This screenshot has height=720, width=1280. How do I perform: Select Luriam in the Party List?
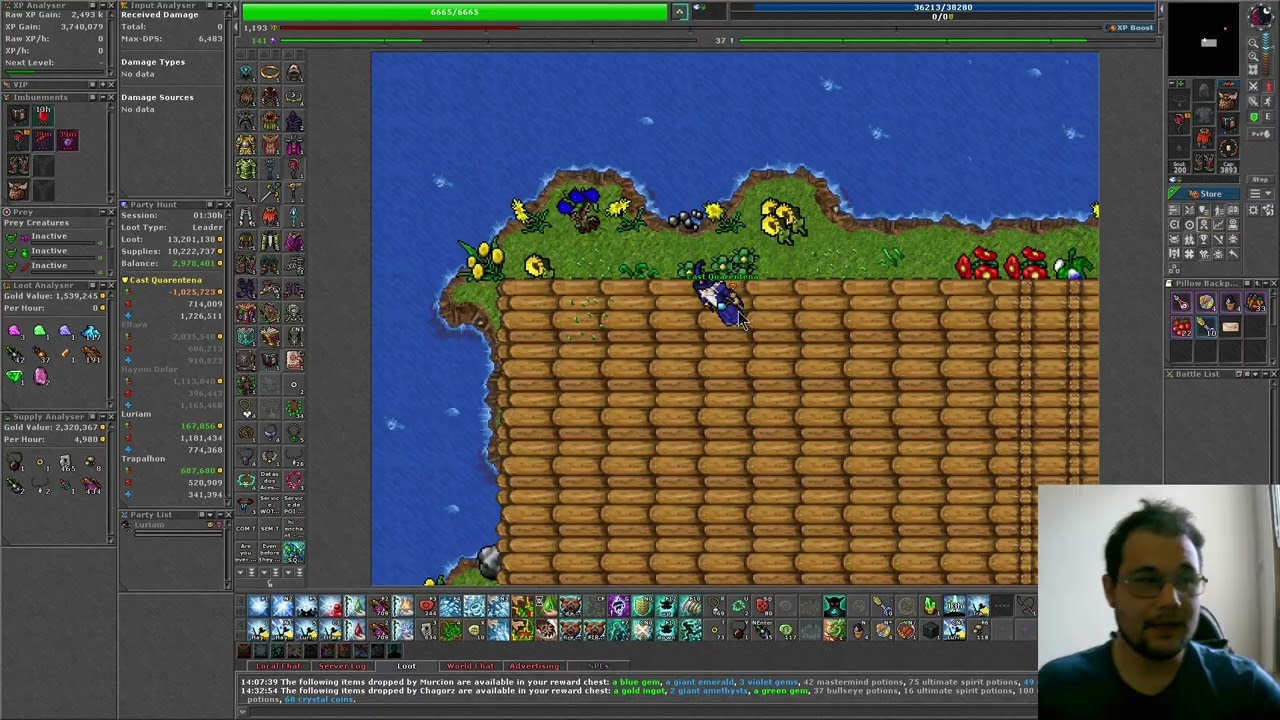[x=149, y=525]
